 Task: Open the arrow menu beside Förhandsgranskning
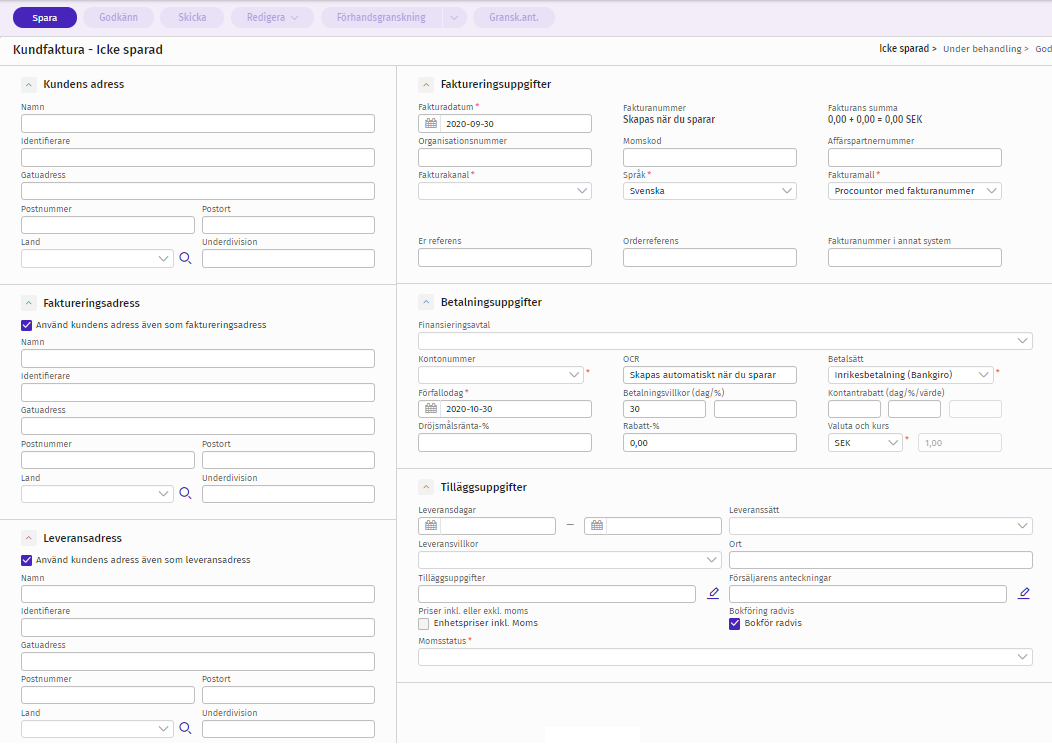(454, 17)
